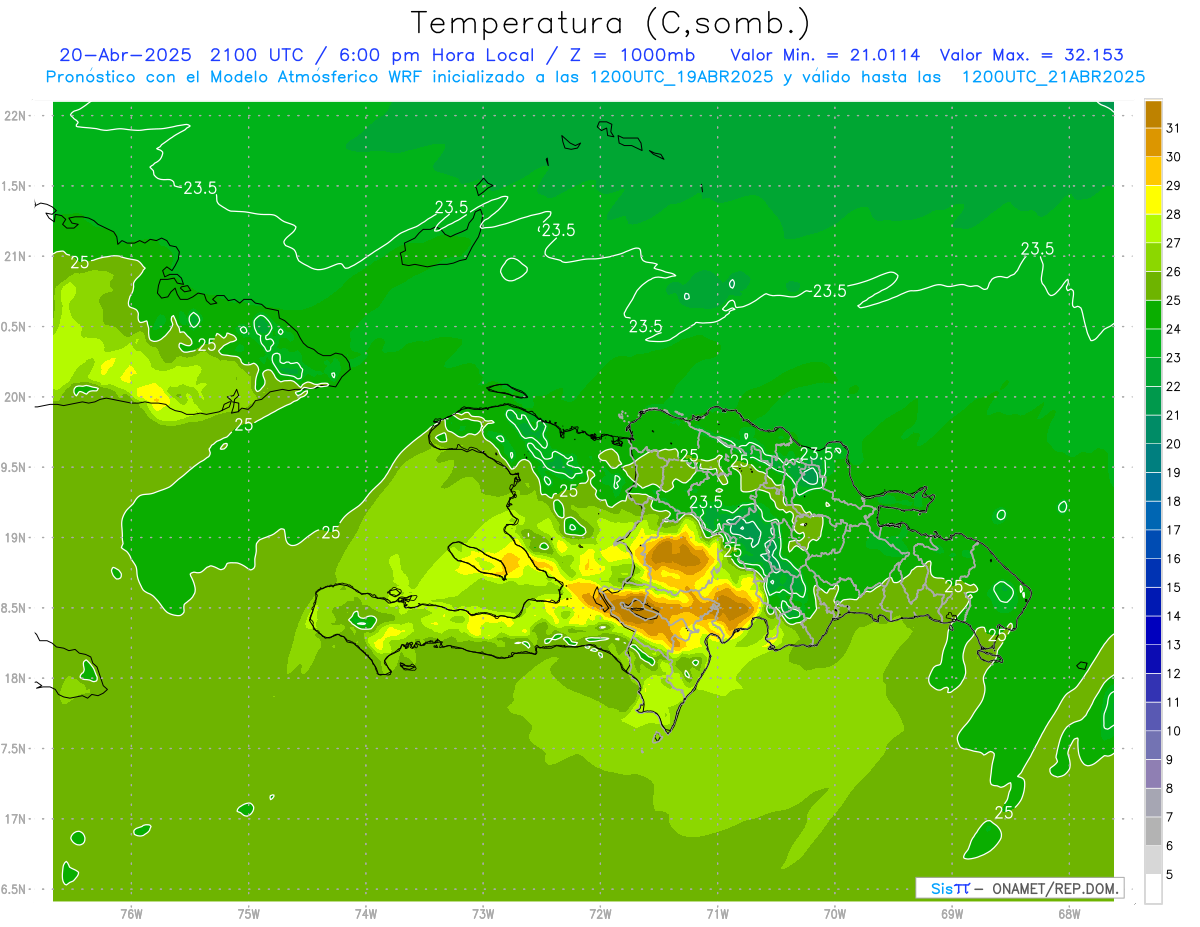The width and height of the screenshot is (1200, 927).
Task: Click the "21N" latitude axis label
Action: (16, 256)
